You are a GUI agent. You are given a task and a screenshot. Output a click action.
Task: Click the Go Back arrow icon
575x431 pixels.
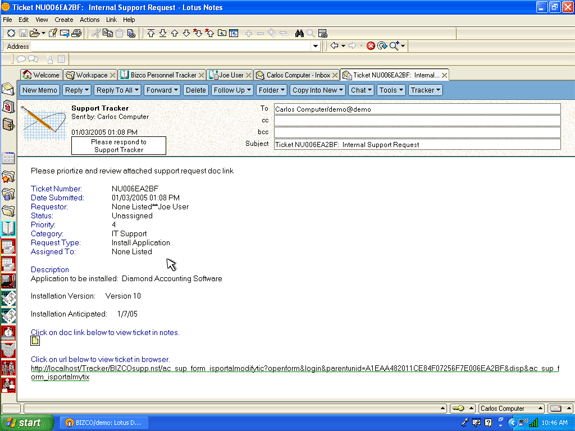tap(334, 46)
